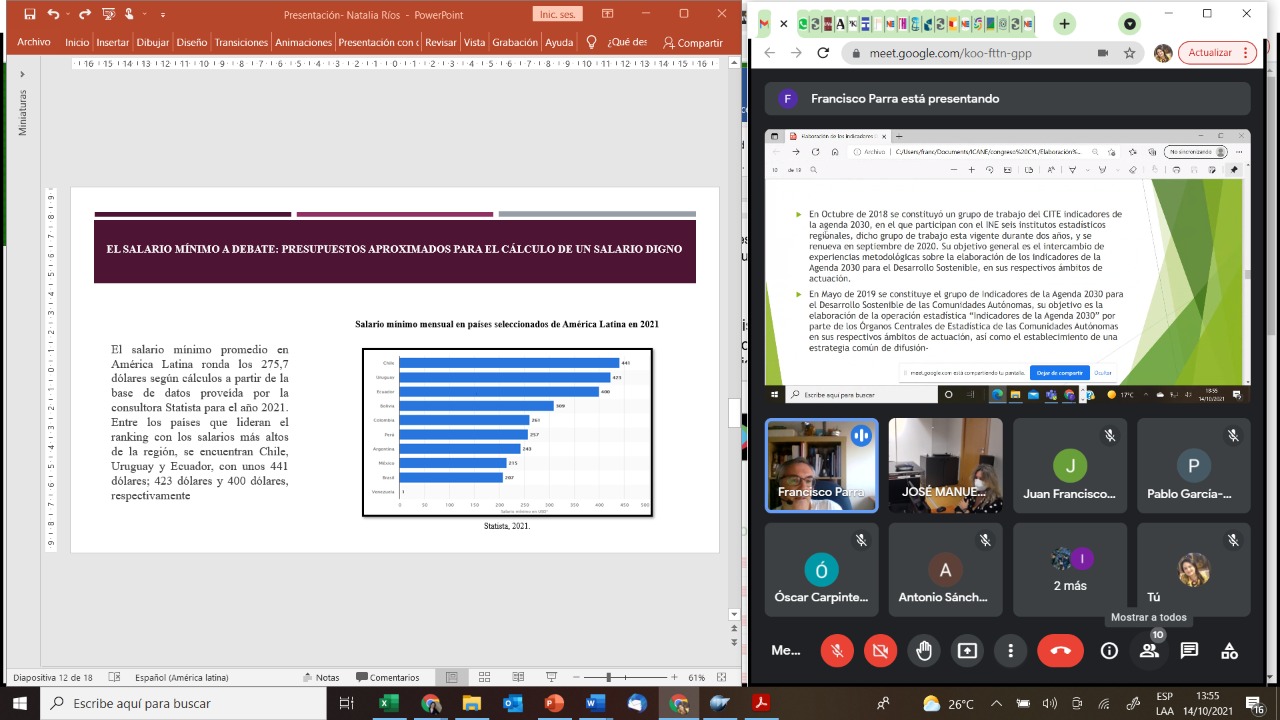Open more options three-dot menu in Meet
Image resolution: width=1280 pixels, height=720 pixels.
point(1011,650)
